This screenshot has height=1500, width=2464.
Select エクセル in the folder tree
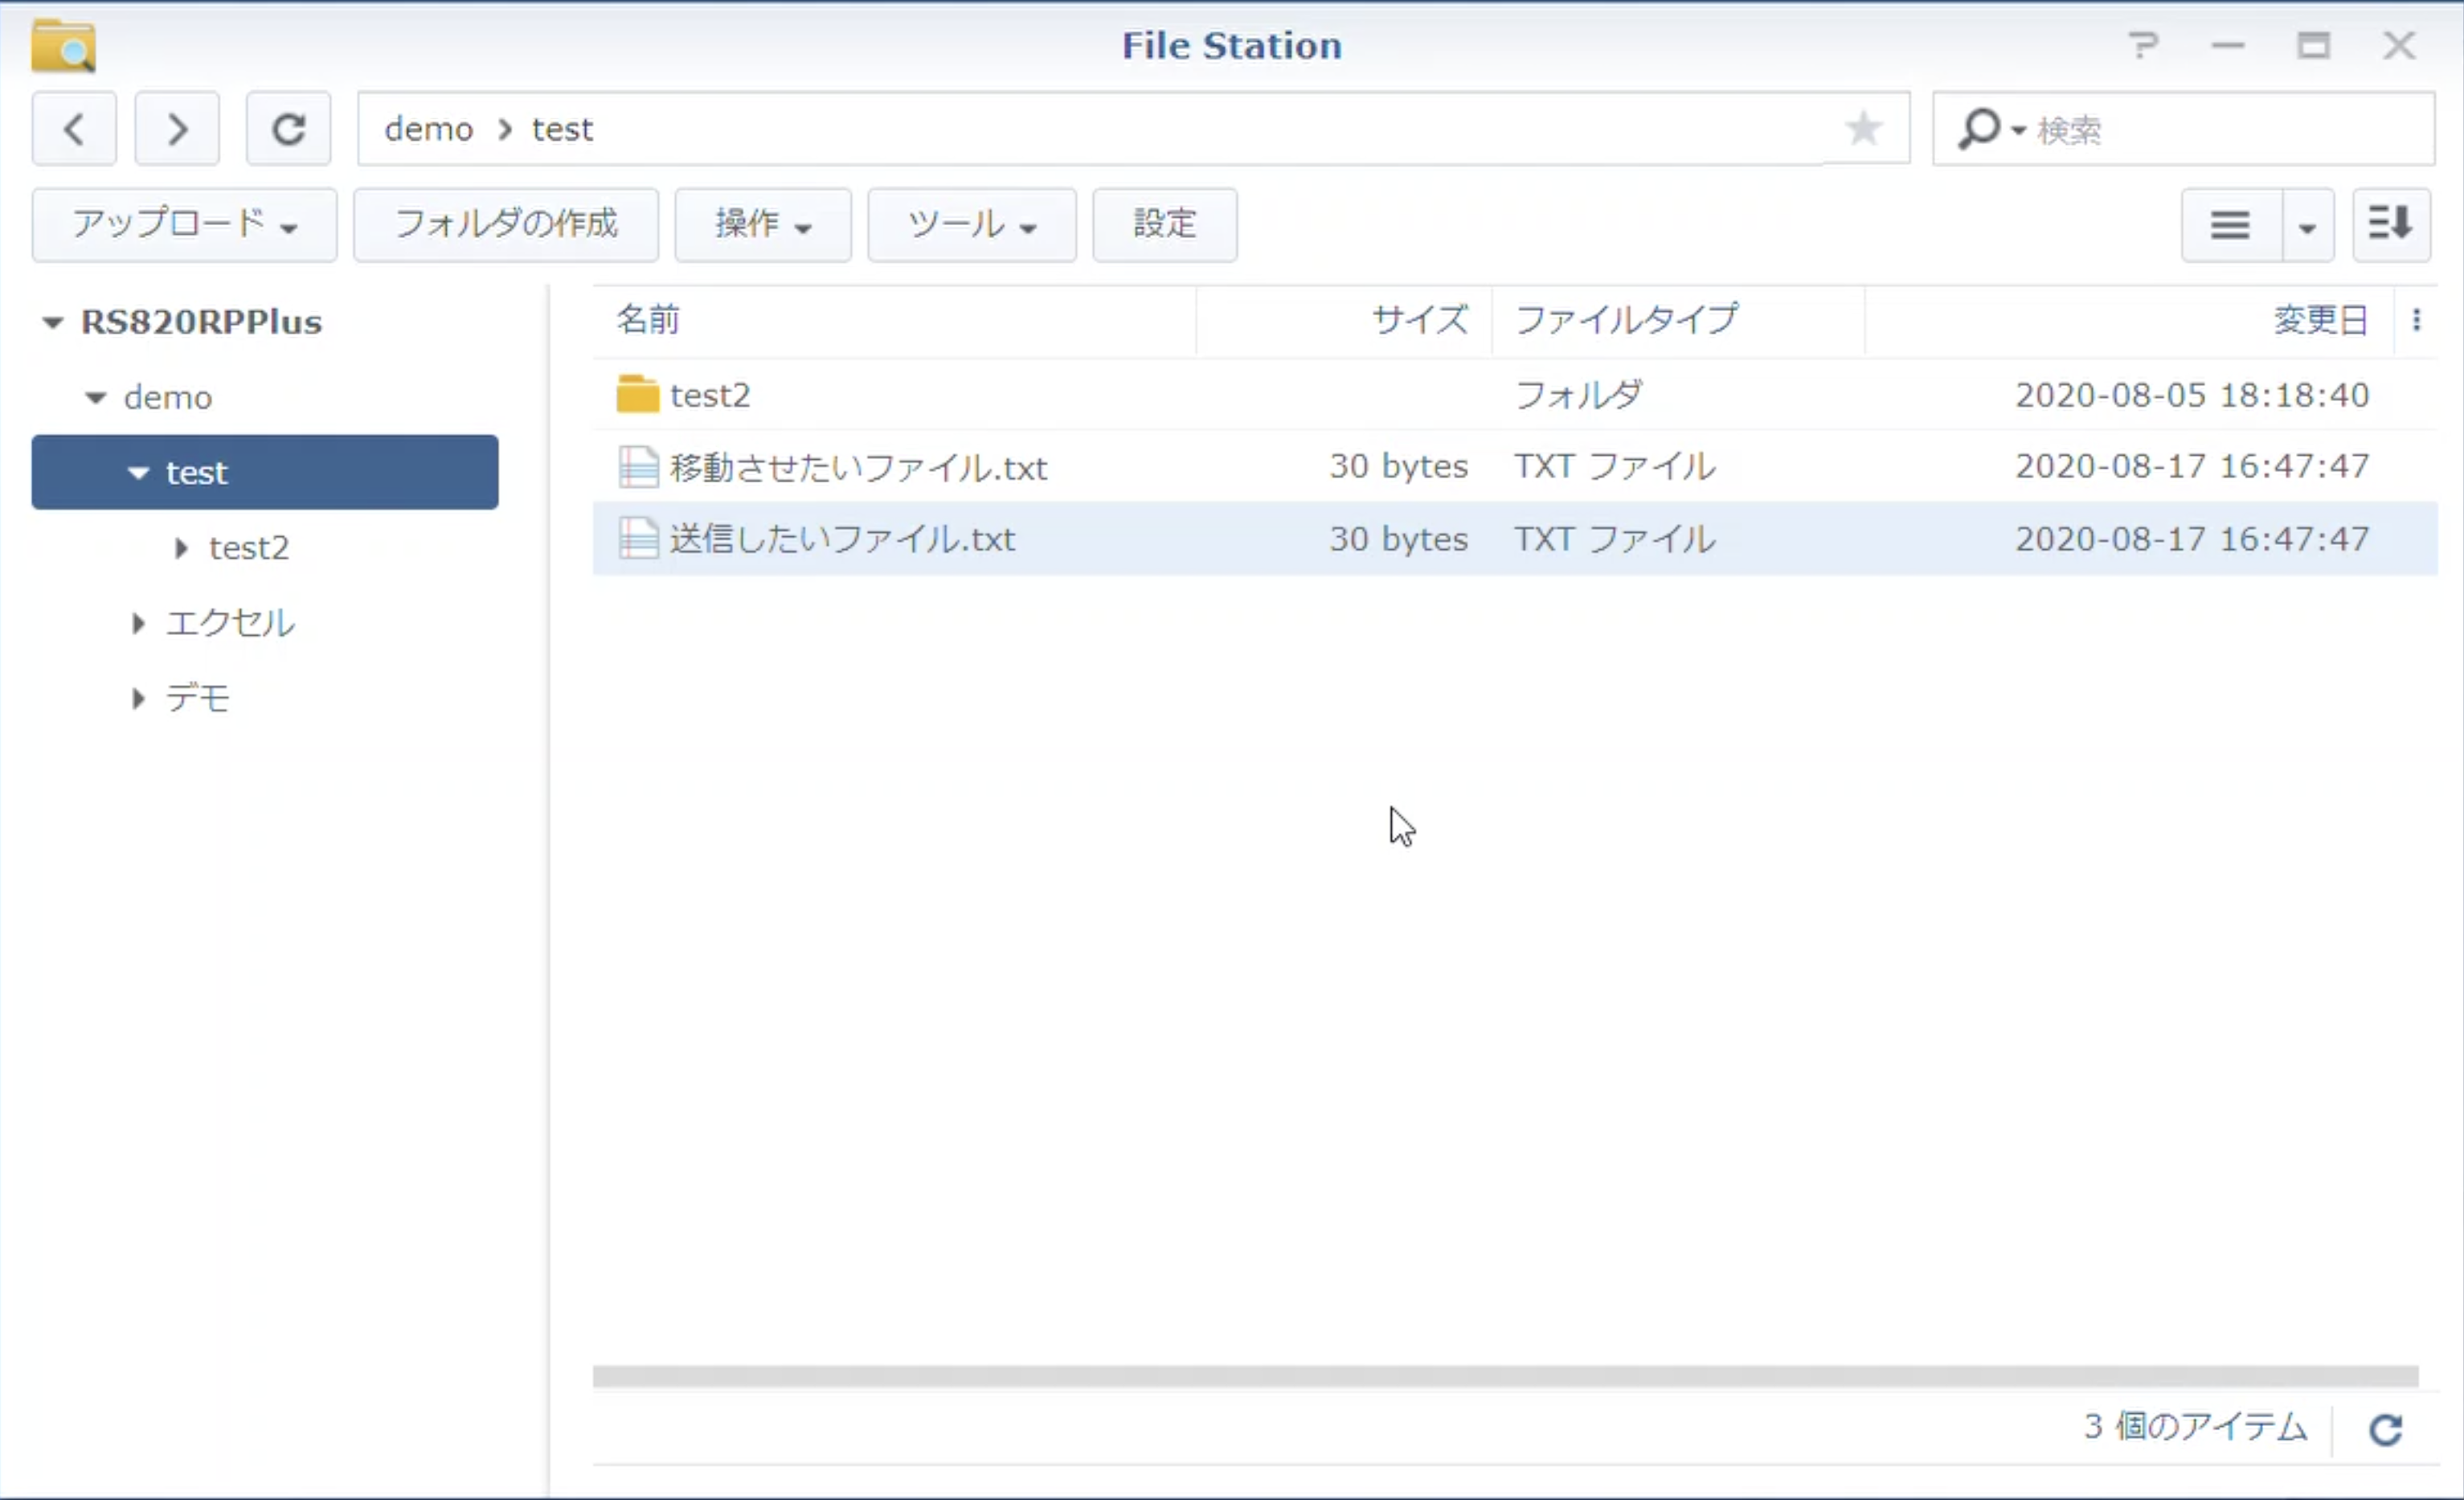(x=230, y=623)
